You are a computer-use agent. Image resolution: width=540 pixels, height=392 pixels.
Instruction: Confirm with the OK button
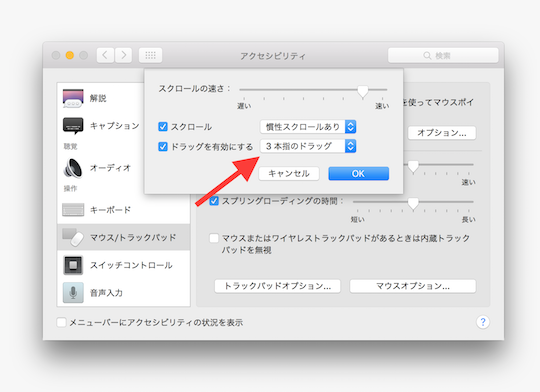[x=359, y=174]
